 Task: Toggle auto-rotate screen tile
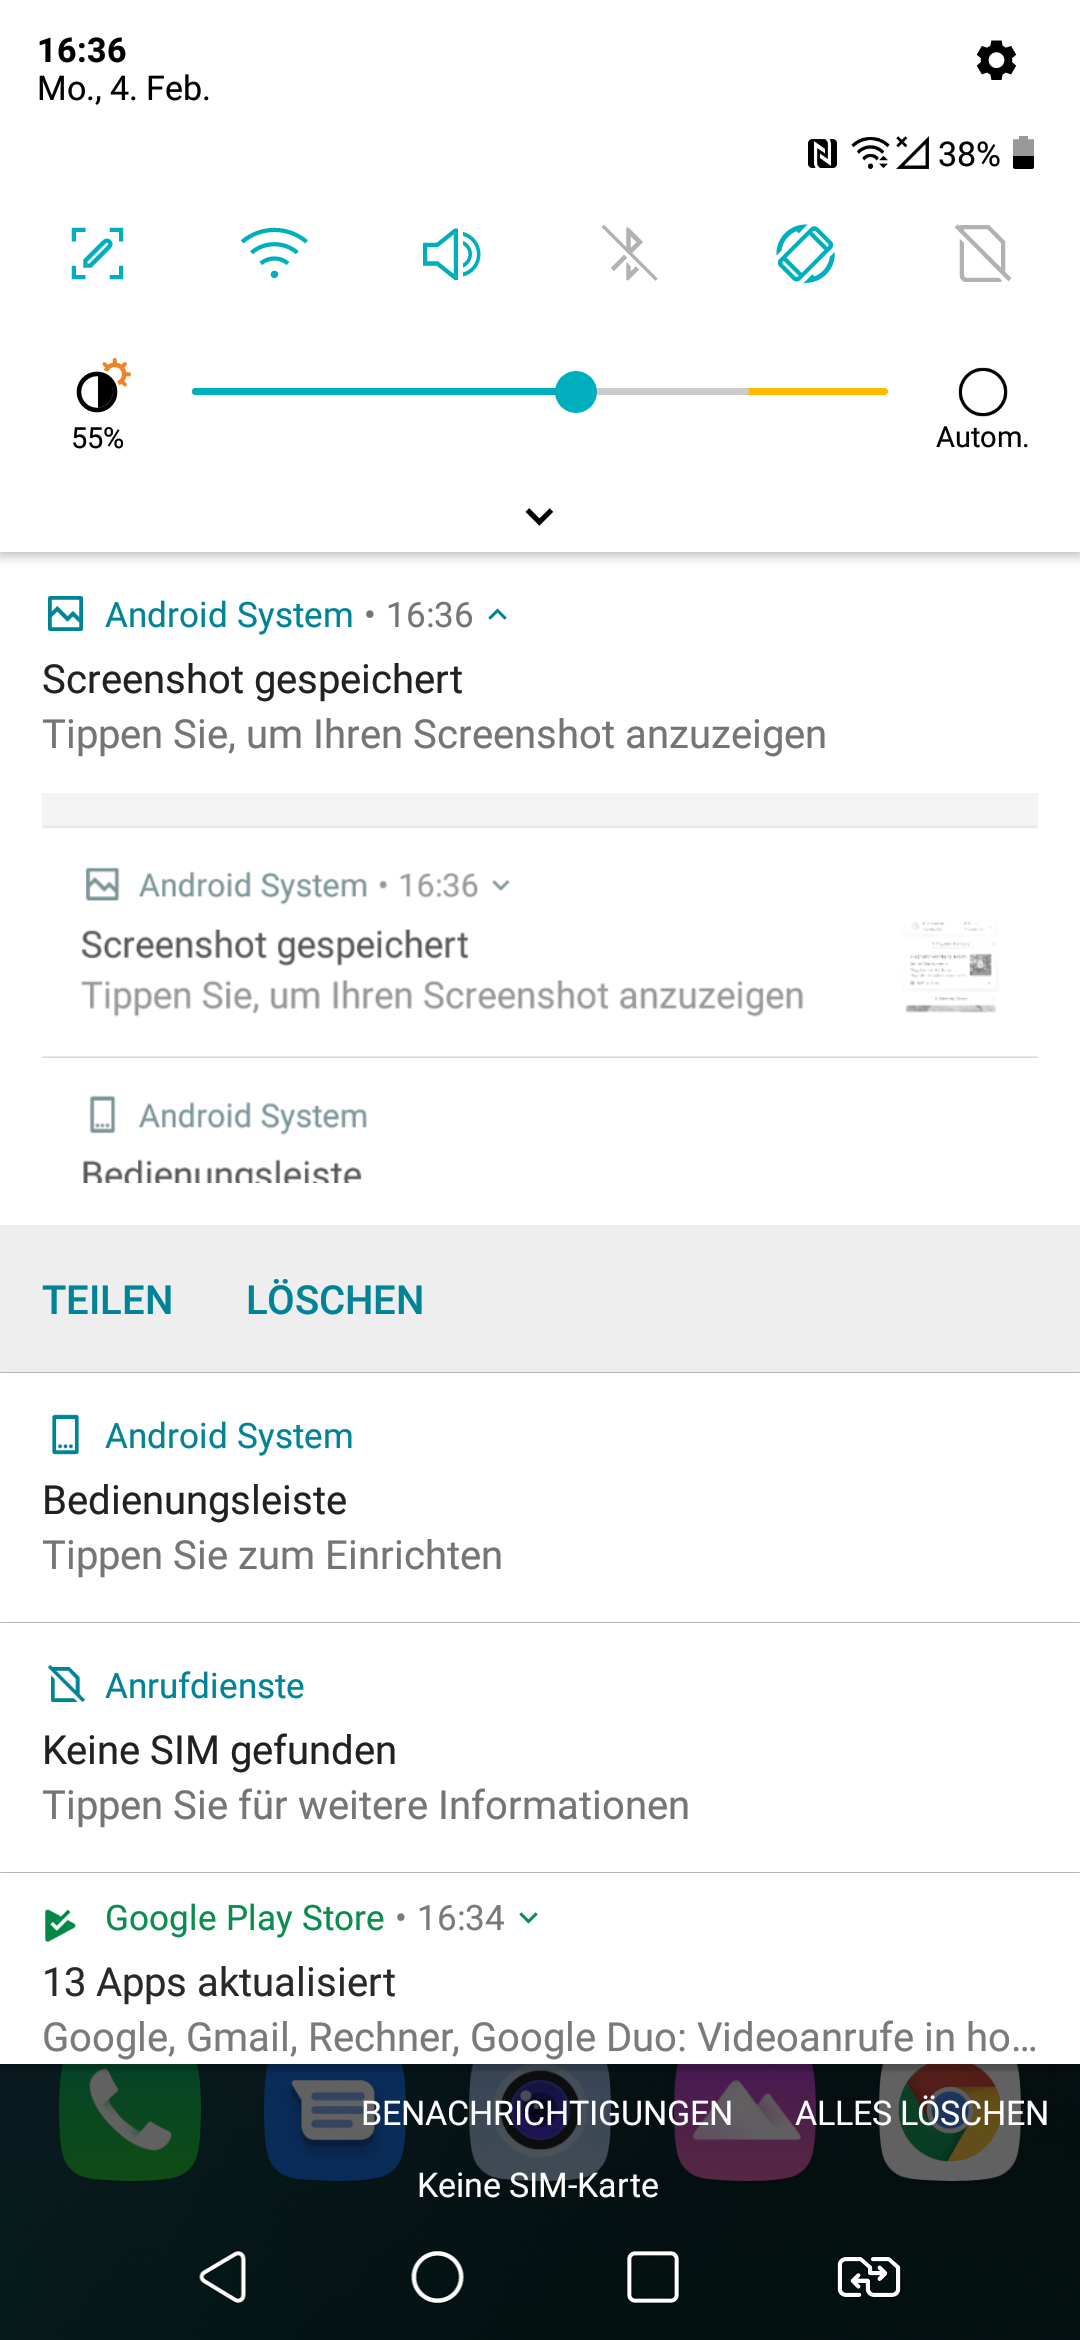pos(806,254)
